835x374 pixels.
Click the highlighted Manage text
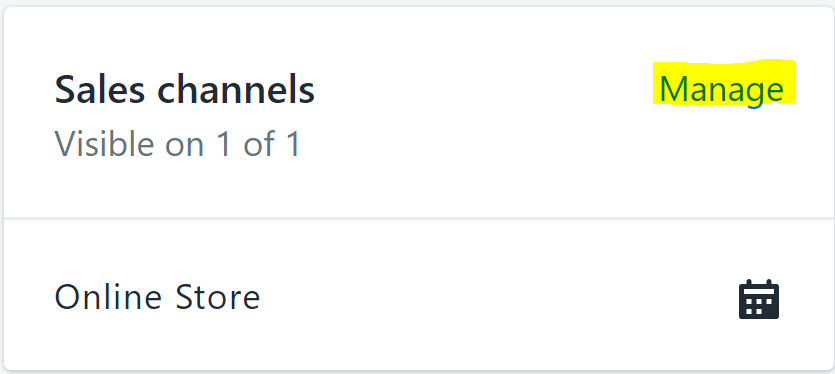coord(722,89)
